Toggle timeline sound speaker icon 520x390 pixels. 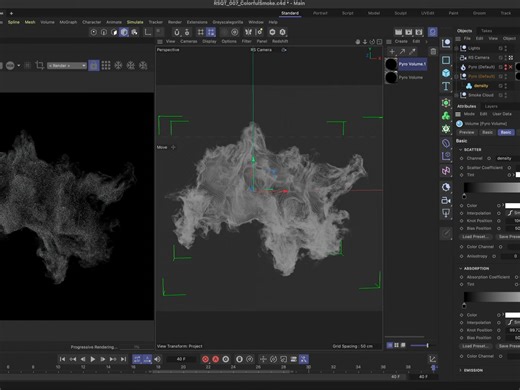(x=157, y=359)
